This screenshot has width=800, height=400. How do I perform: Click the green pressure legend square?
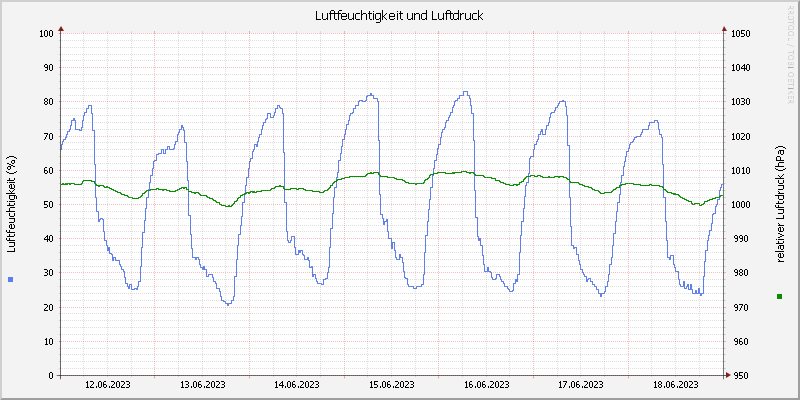click(779, 296)
